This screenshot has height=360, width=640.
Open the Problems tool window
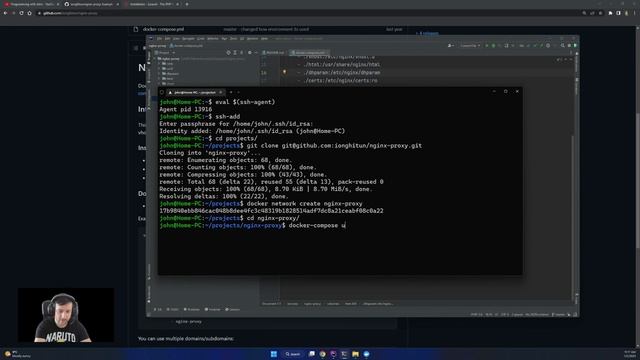click(192, 310)
